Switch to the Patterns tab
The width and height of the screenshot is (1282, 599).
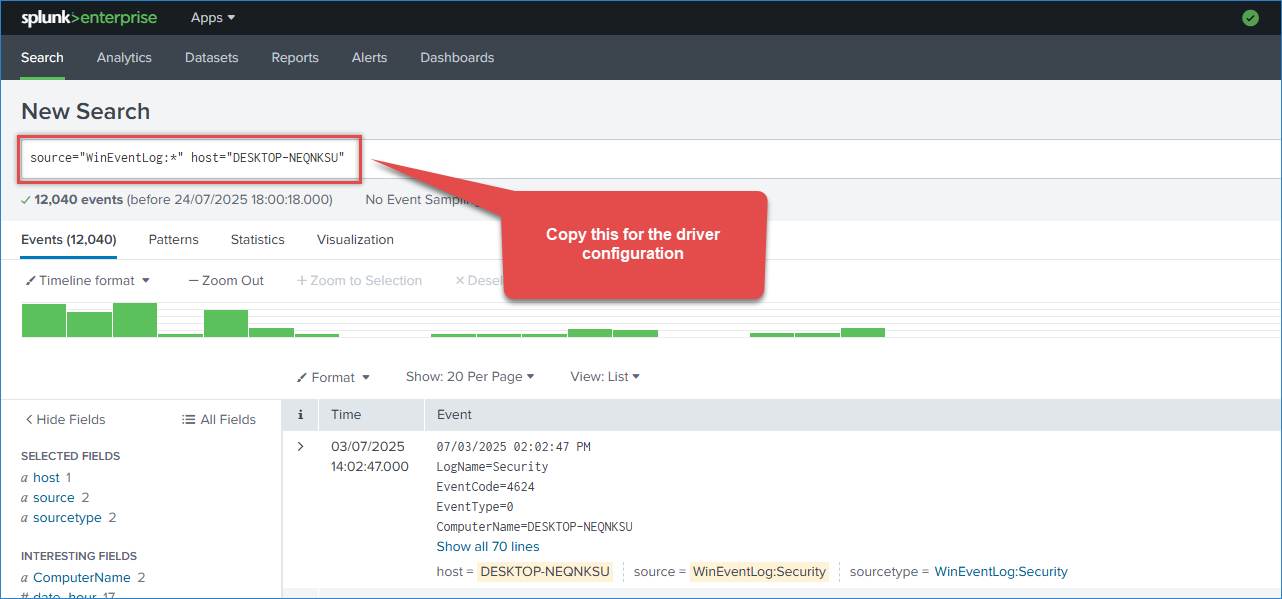[174, 240]
